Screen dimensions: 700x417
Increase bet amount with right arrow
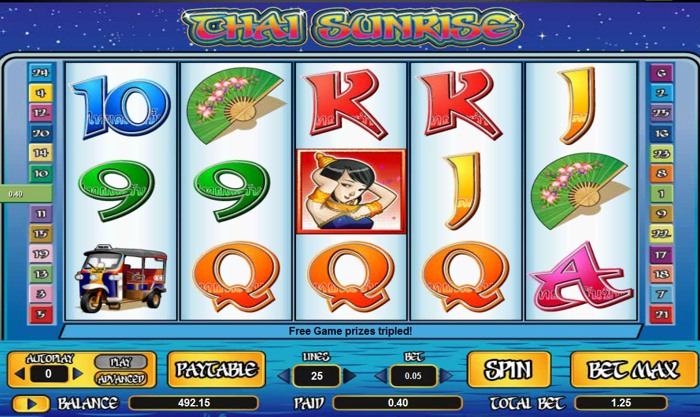click(x=446, y=376)
